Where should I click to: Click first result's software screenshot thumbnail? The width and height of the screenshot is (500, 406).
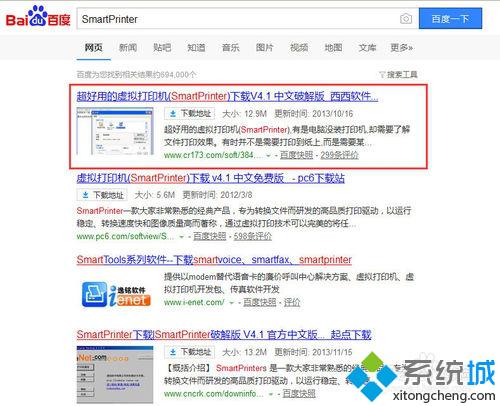click(x=115, y=131)
